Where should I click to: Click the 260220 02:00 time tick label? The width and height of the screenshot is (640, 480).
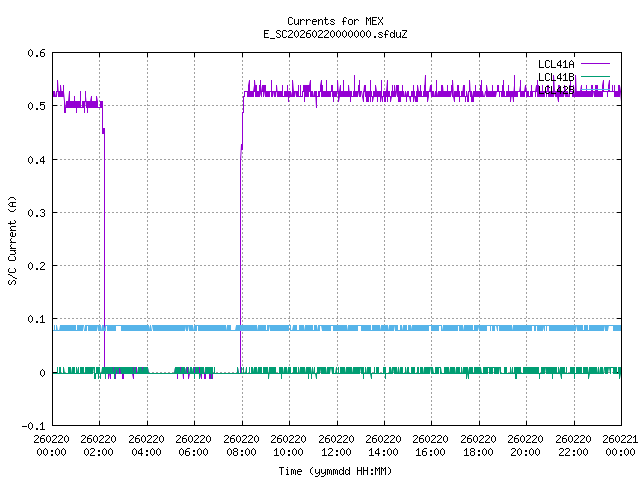pos(99,444)
